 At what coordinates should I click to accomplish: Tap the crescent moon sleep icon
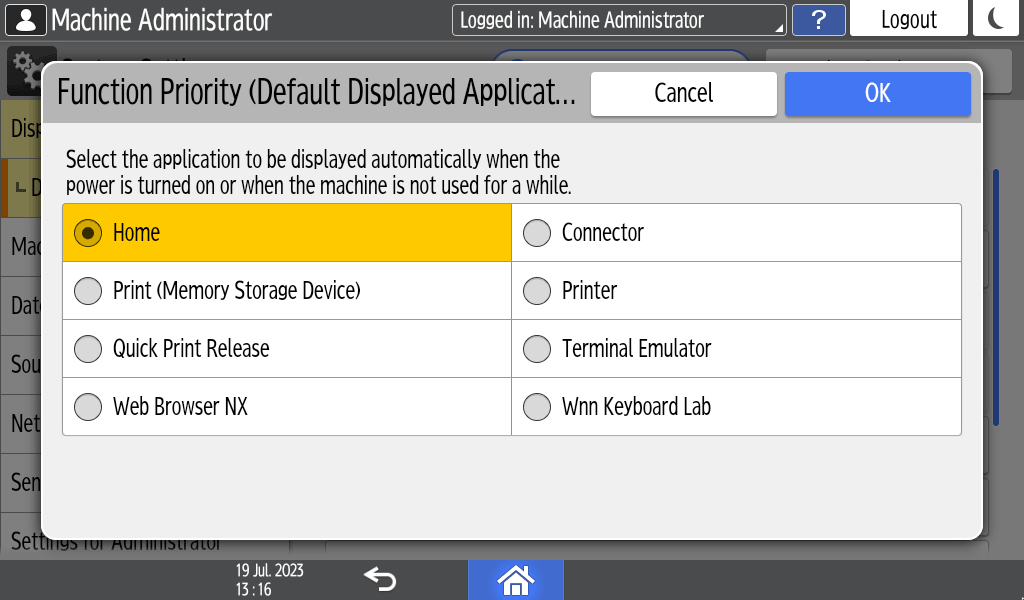coord(996,20)
